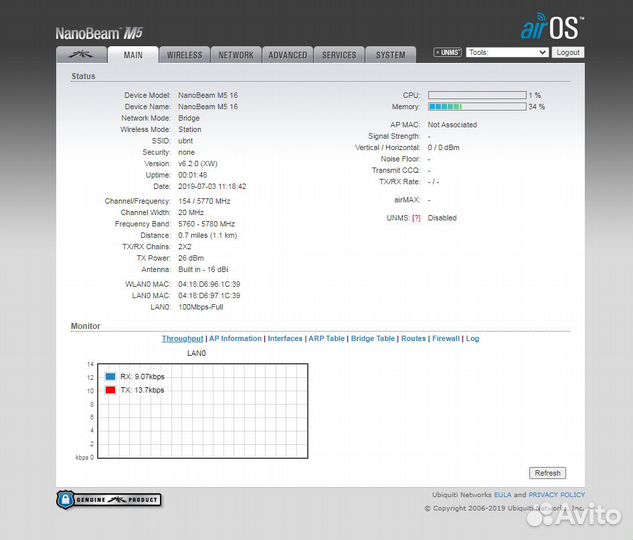Open the SERVICES tab

(339, 55)
